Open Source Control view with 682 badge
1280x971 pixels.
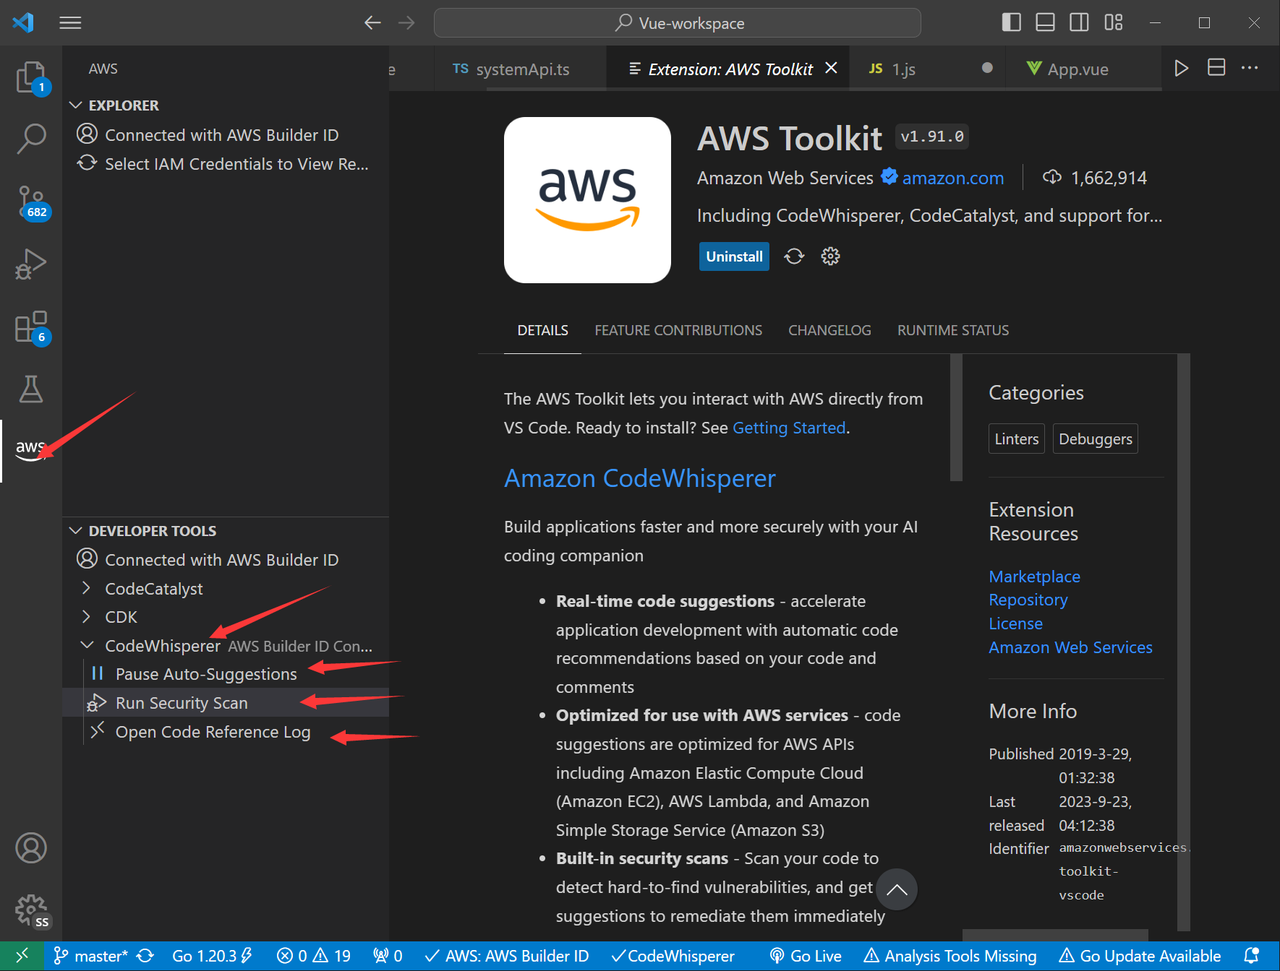pos(31,202)
